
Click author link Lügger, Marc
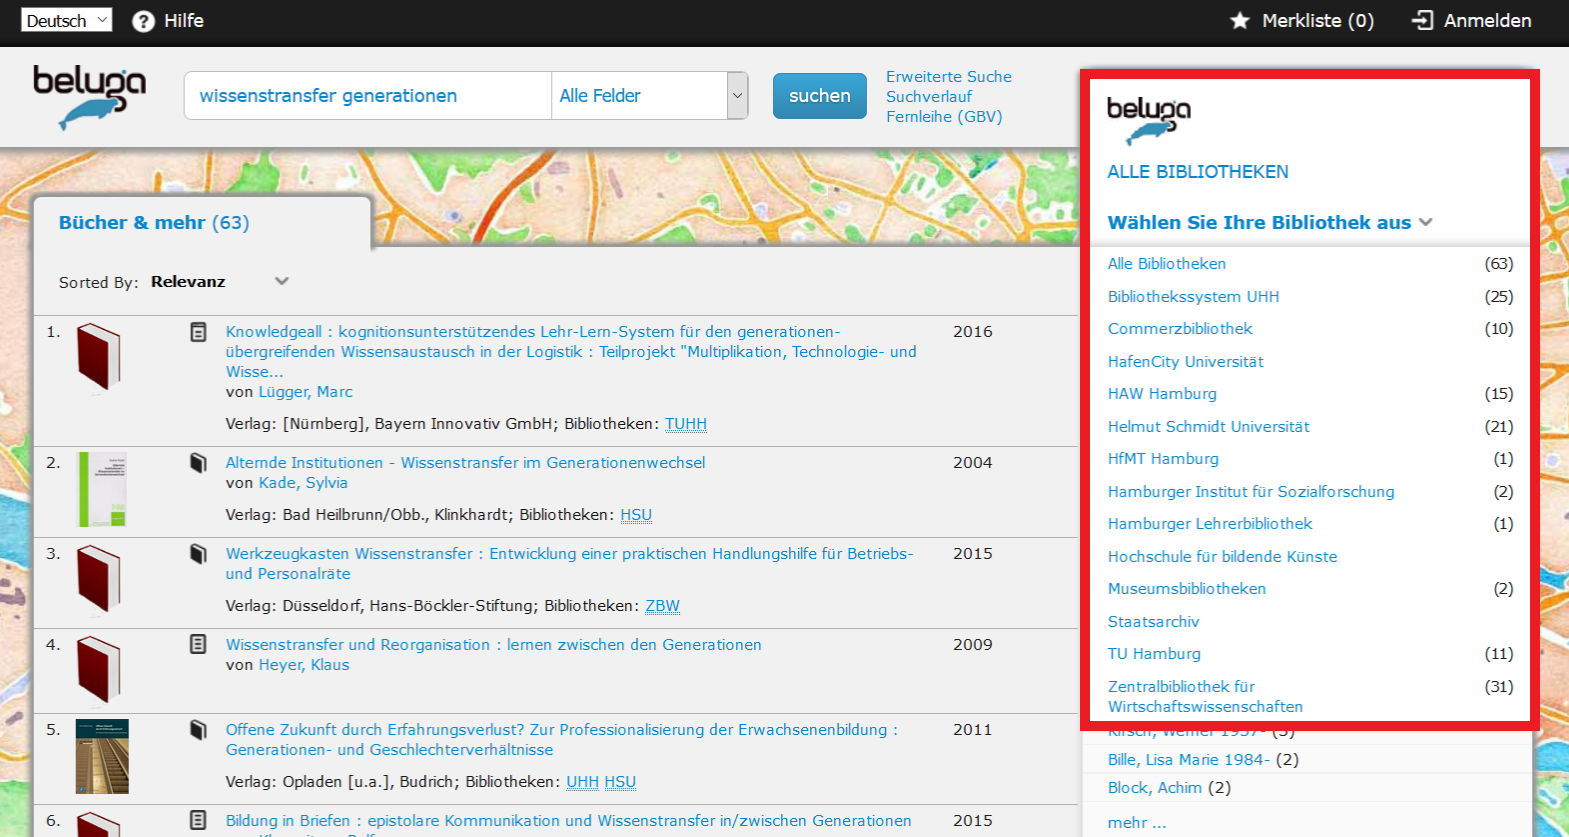[x=305, y=392]
